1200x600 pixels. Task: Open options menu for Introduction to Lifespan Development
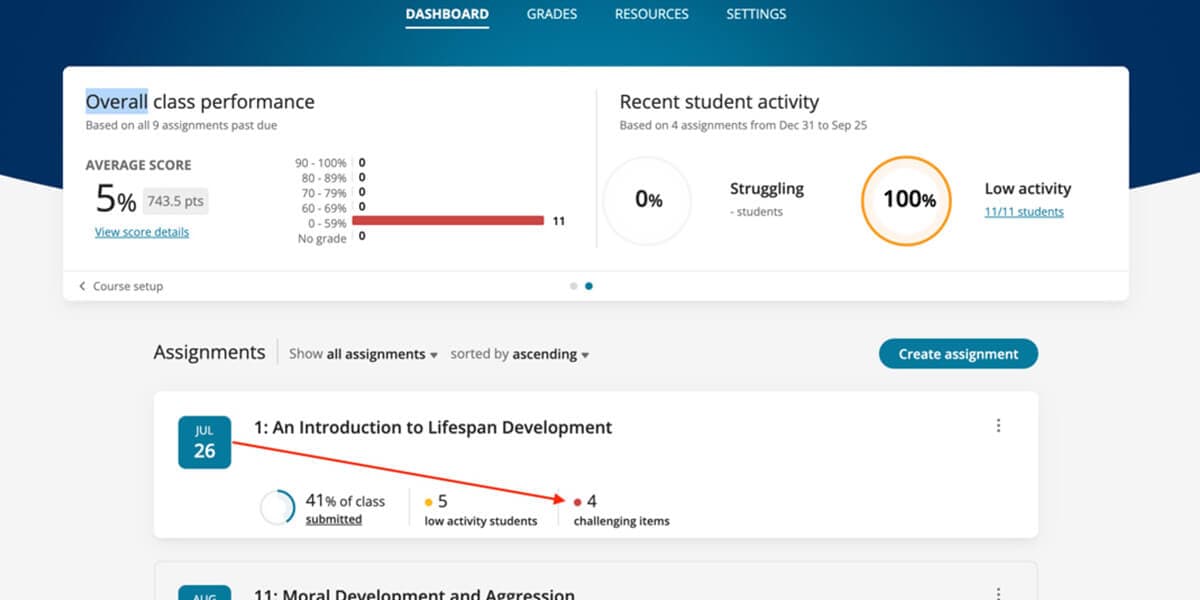click(998, 425)
